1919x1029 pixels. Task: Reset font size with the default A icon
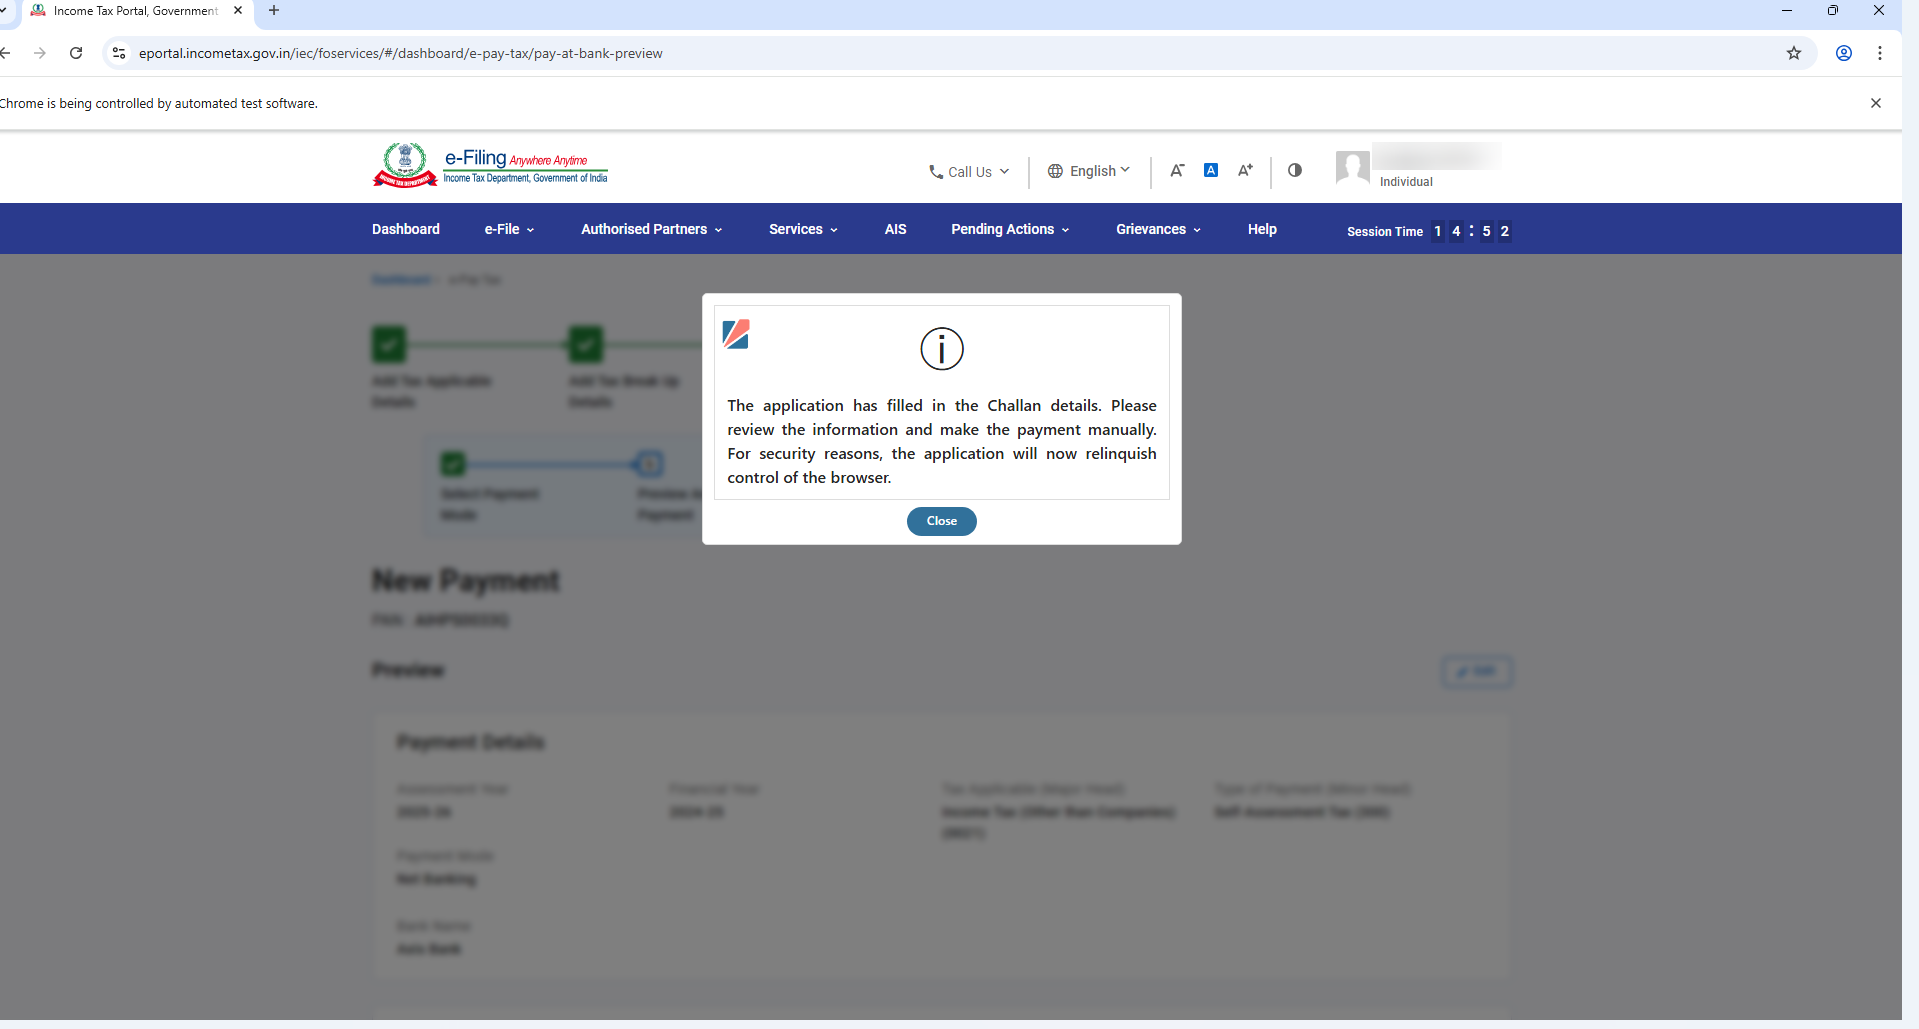click(x=1211, y=170)
